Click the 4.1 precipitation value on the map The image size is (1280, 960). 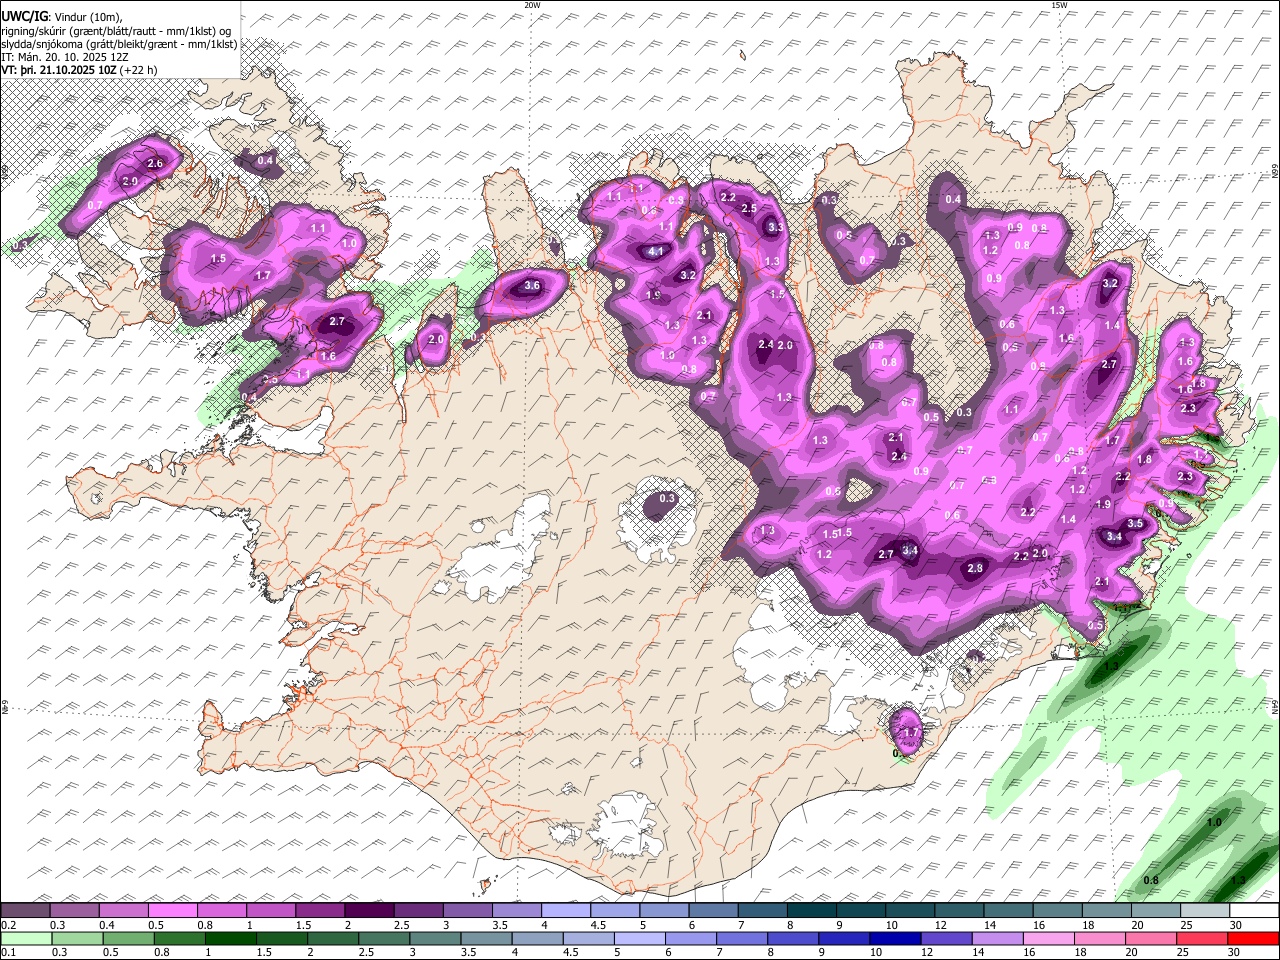click(x=657, y=252)
